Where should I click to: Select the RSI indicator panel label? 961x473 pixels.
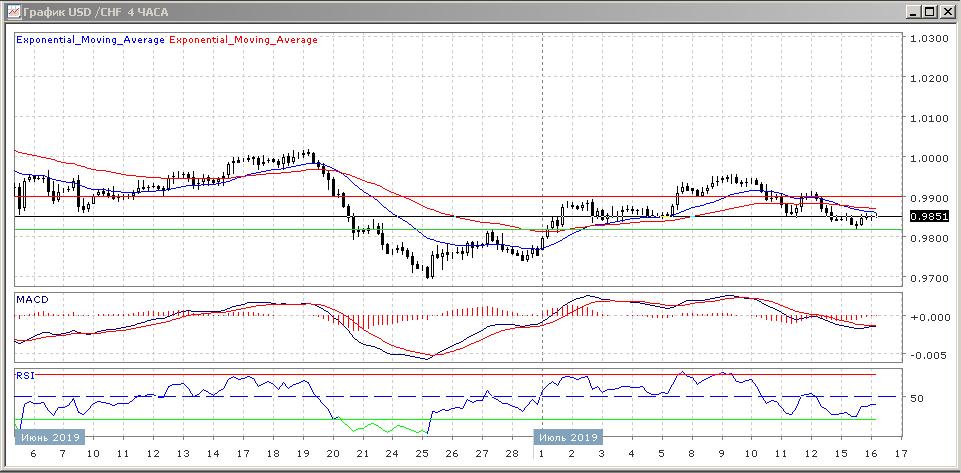coord(26,376)
